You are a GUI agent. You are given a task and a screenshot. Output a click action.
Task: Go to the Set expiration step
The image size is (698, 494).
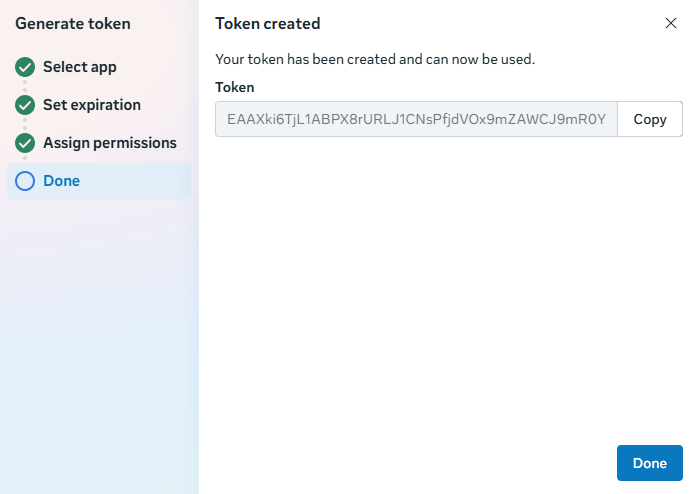92,105
